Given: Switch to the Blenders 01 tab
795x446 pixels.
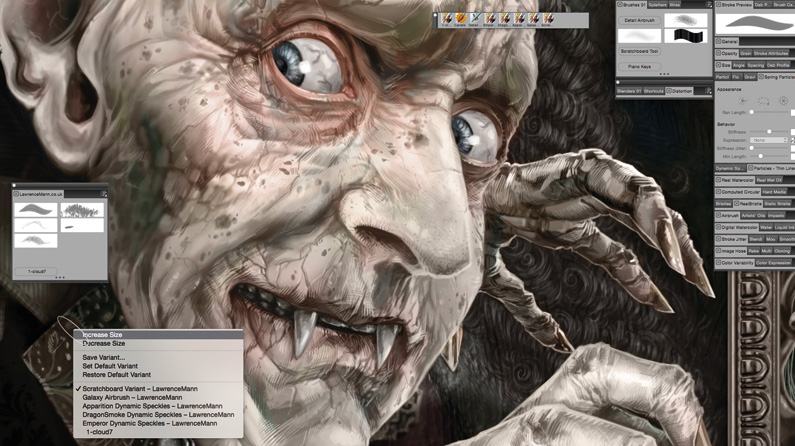Looking at the screenshot, I should click(x=629, y=91).
